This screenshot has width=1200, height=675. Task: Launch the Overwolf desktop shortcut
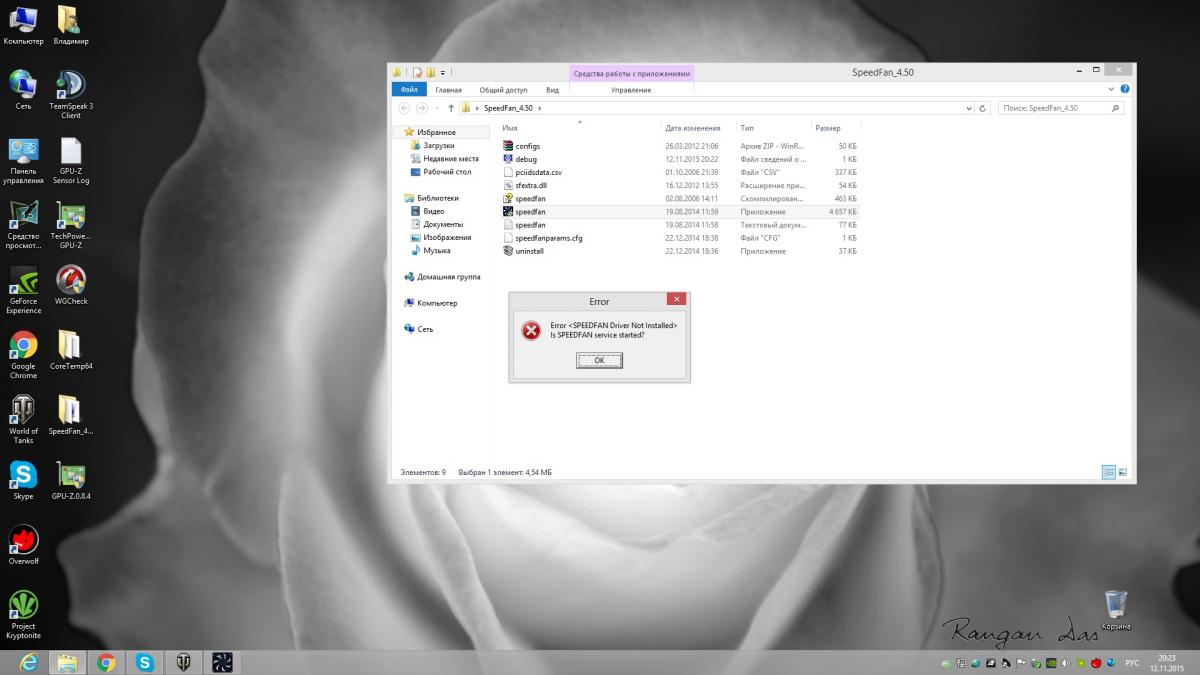[x=23, y=545]
